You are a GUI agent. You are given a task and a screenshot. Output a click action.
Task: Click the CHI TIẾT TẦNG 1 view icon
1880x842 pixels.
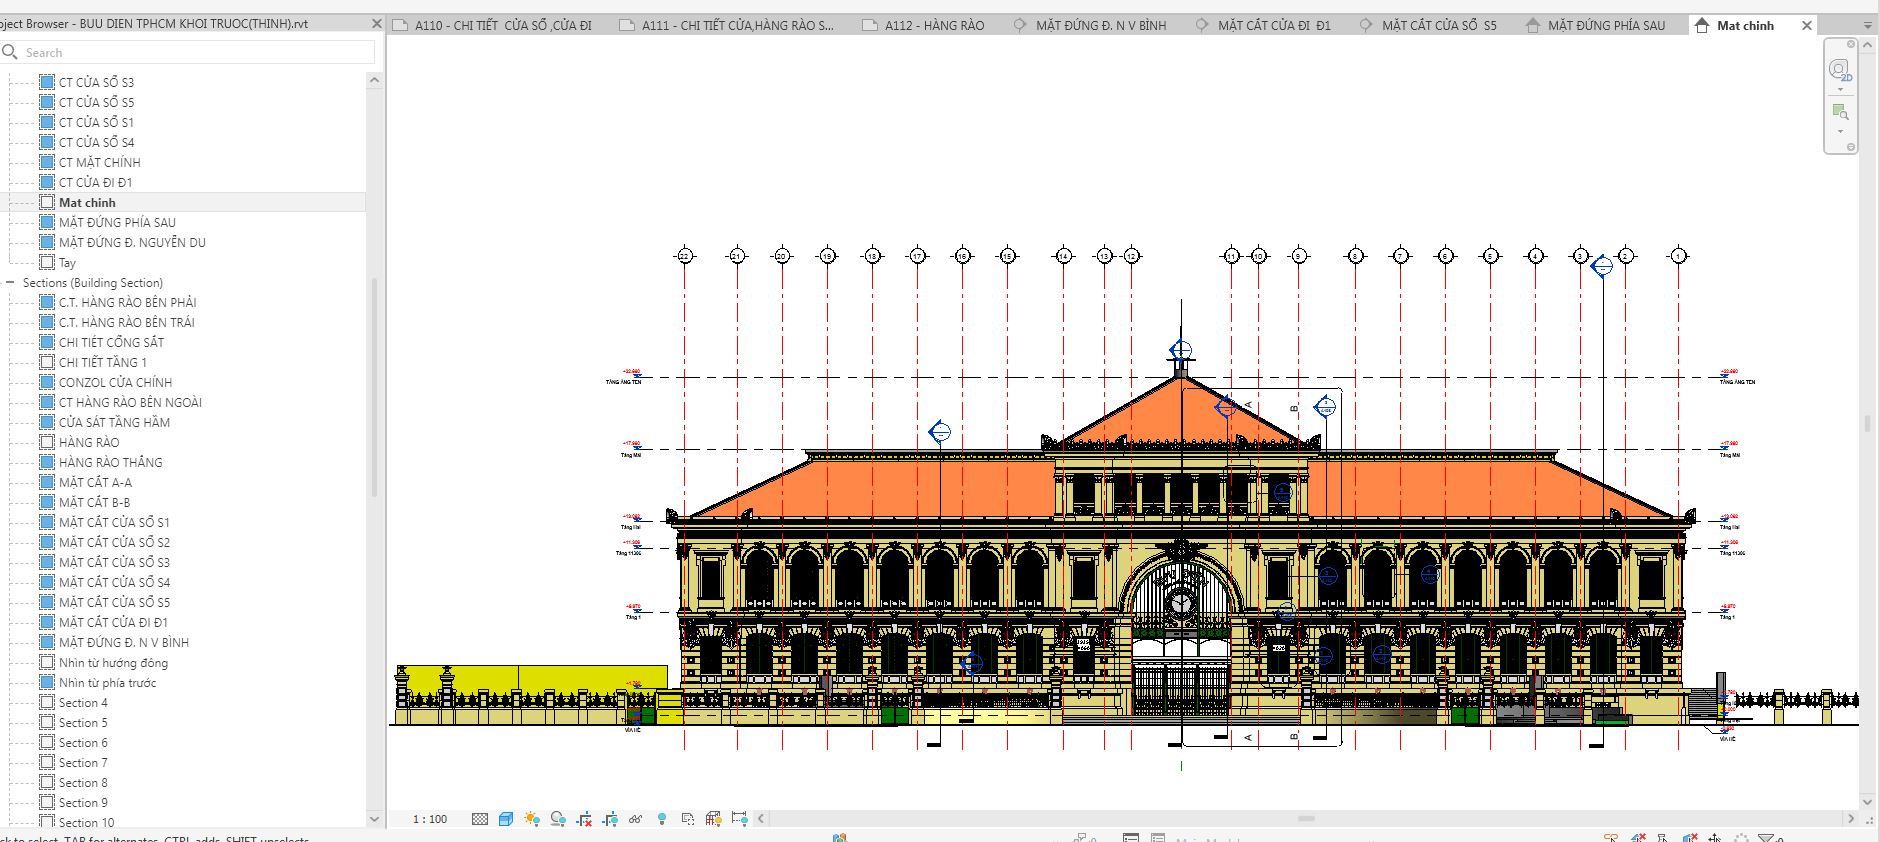tap(47, 362)
